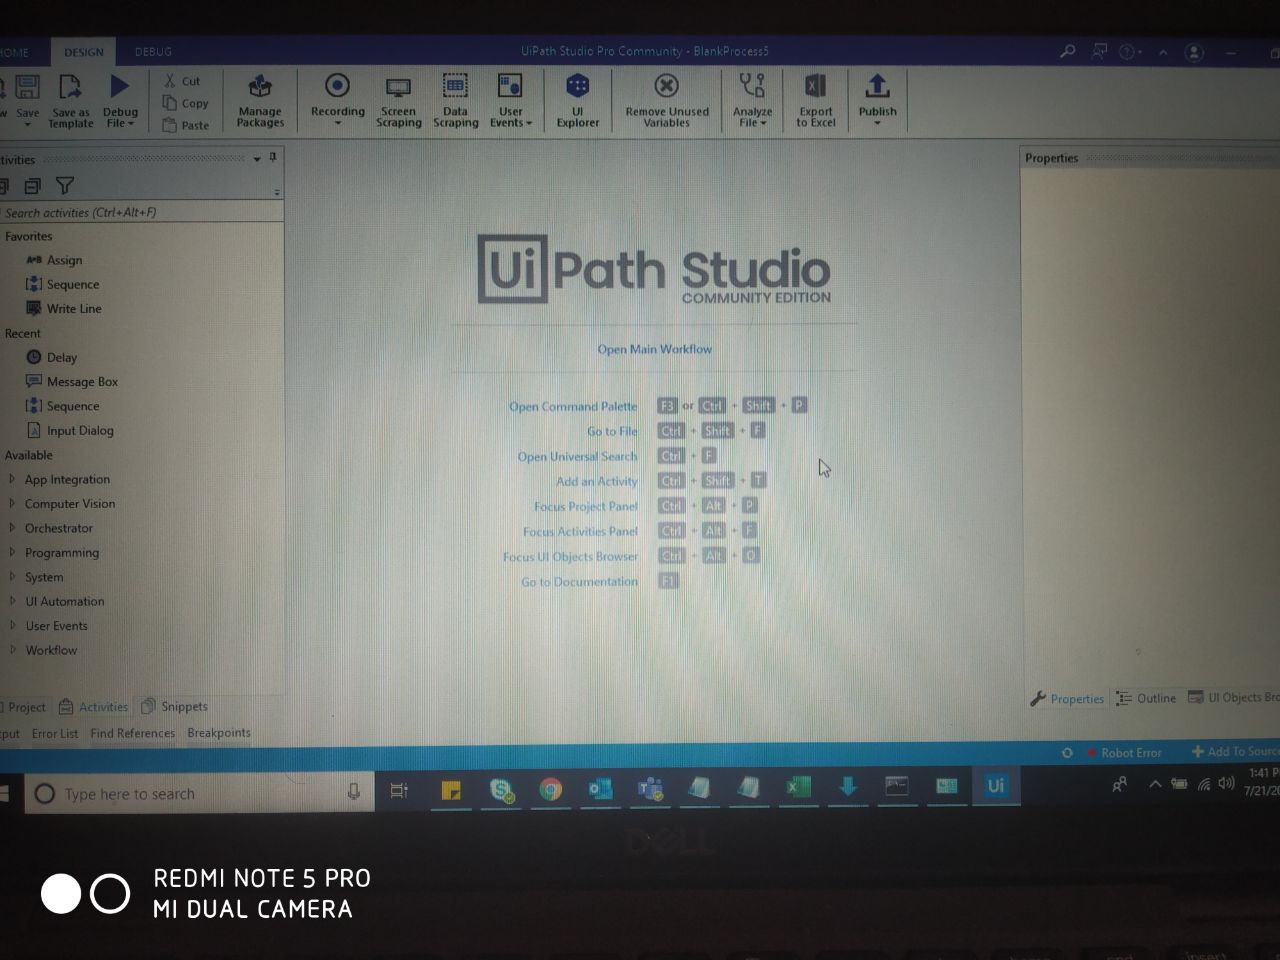
Task: Select Write Line activity
Action: 64,308
